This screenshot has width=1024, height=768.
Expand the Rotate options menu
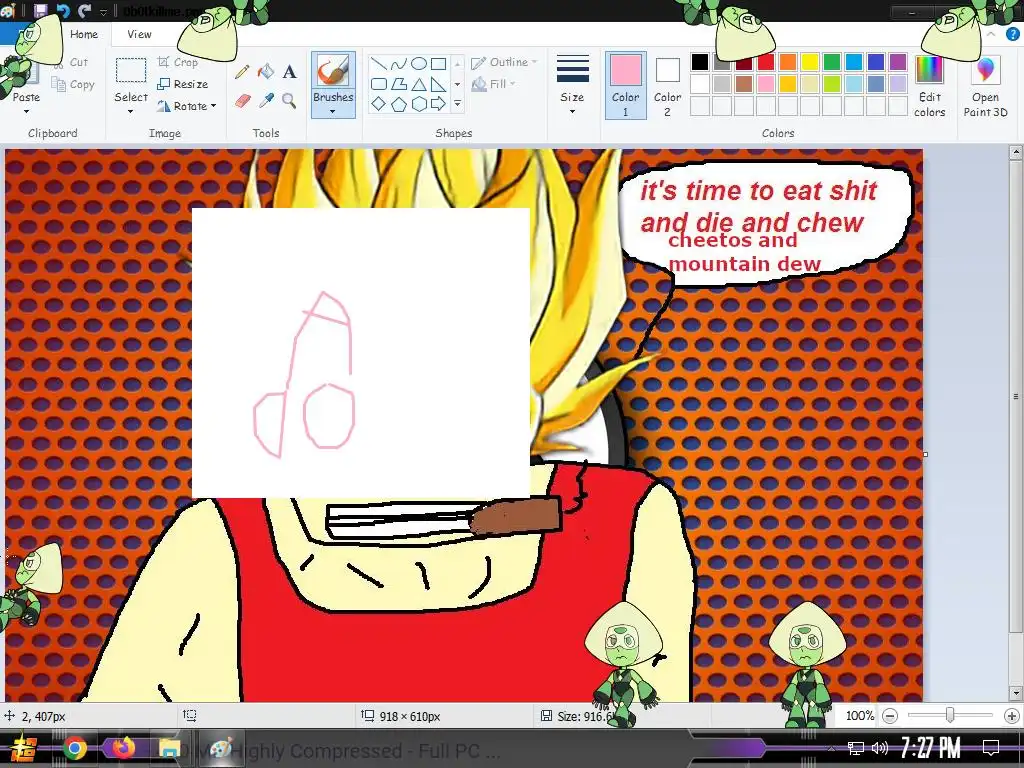[x=213, y=106]
